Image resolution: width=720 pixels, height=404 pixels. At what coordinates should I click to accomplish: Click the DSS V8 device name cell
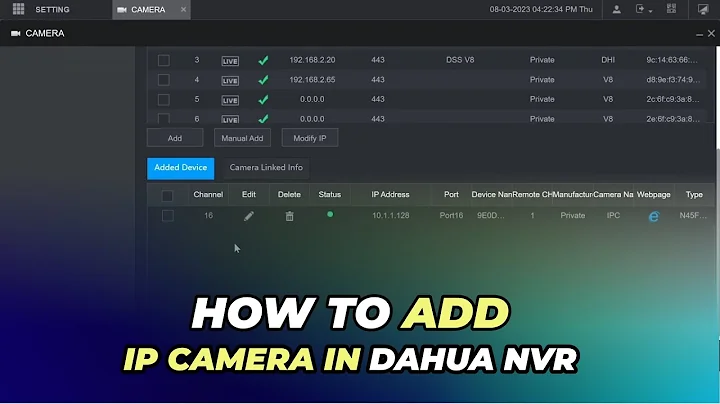coord(460,60)
